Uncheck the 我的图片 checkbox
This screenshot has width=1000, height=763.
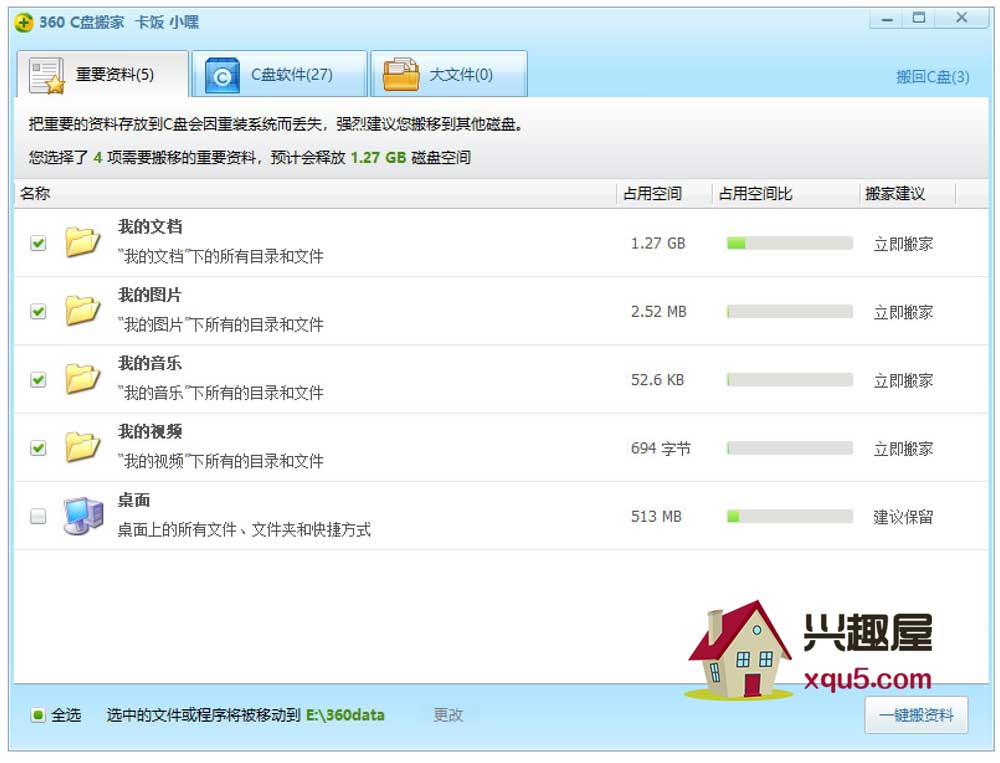pyautogui.click(x=38, y=311)
